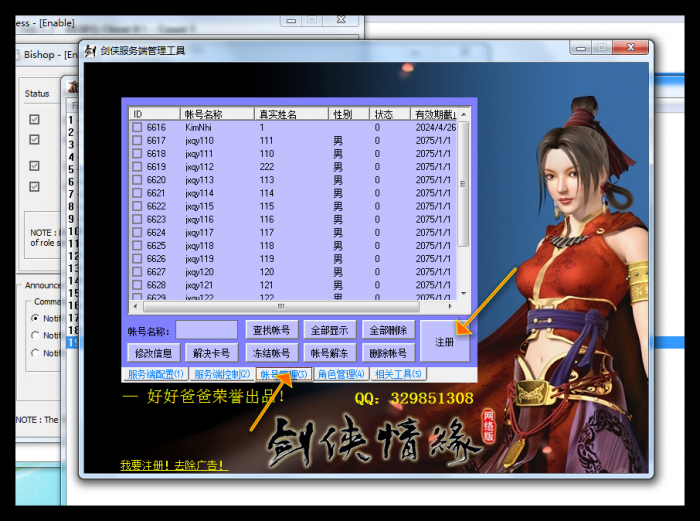Image resolution: width=700 pixels, height=521 pixels.
Task: Mark the checkbox next to ID 6625
Action: point(137,246)
